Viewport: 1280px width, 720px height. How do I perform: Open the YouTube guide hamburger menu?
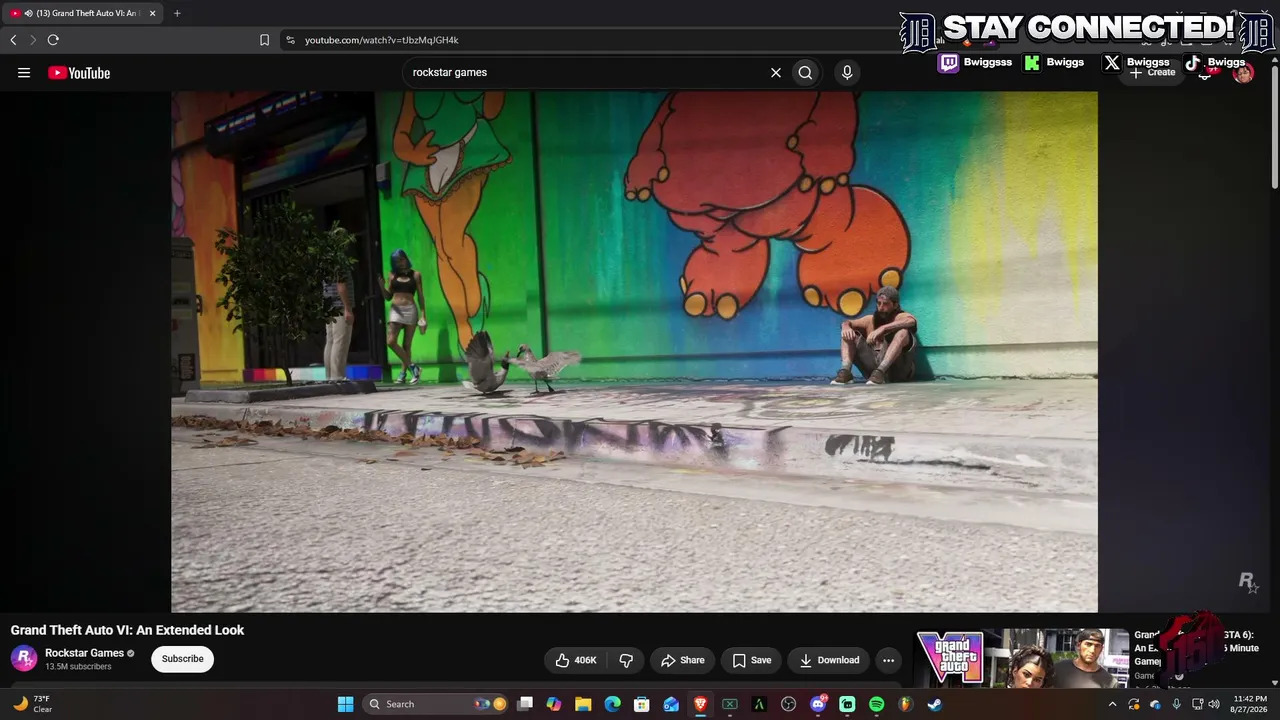click(24, 72)
